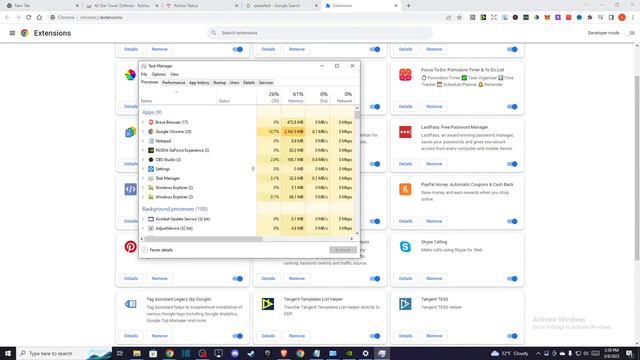Open Chrome extensions puzzle-piece menu

tap(590, 18)
